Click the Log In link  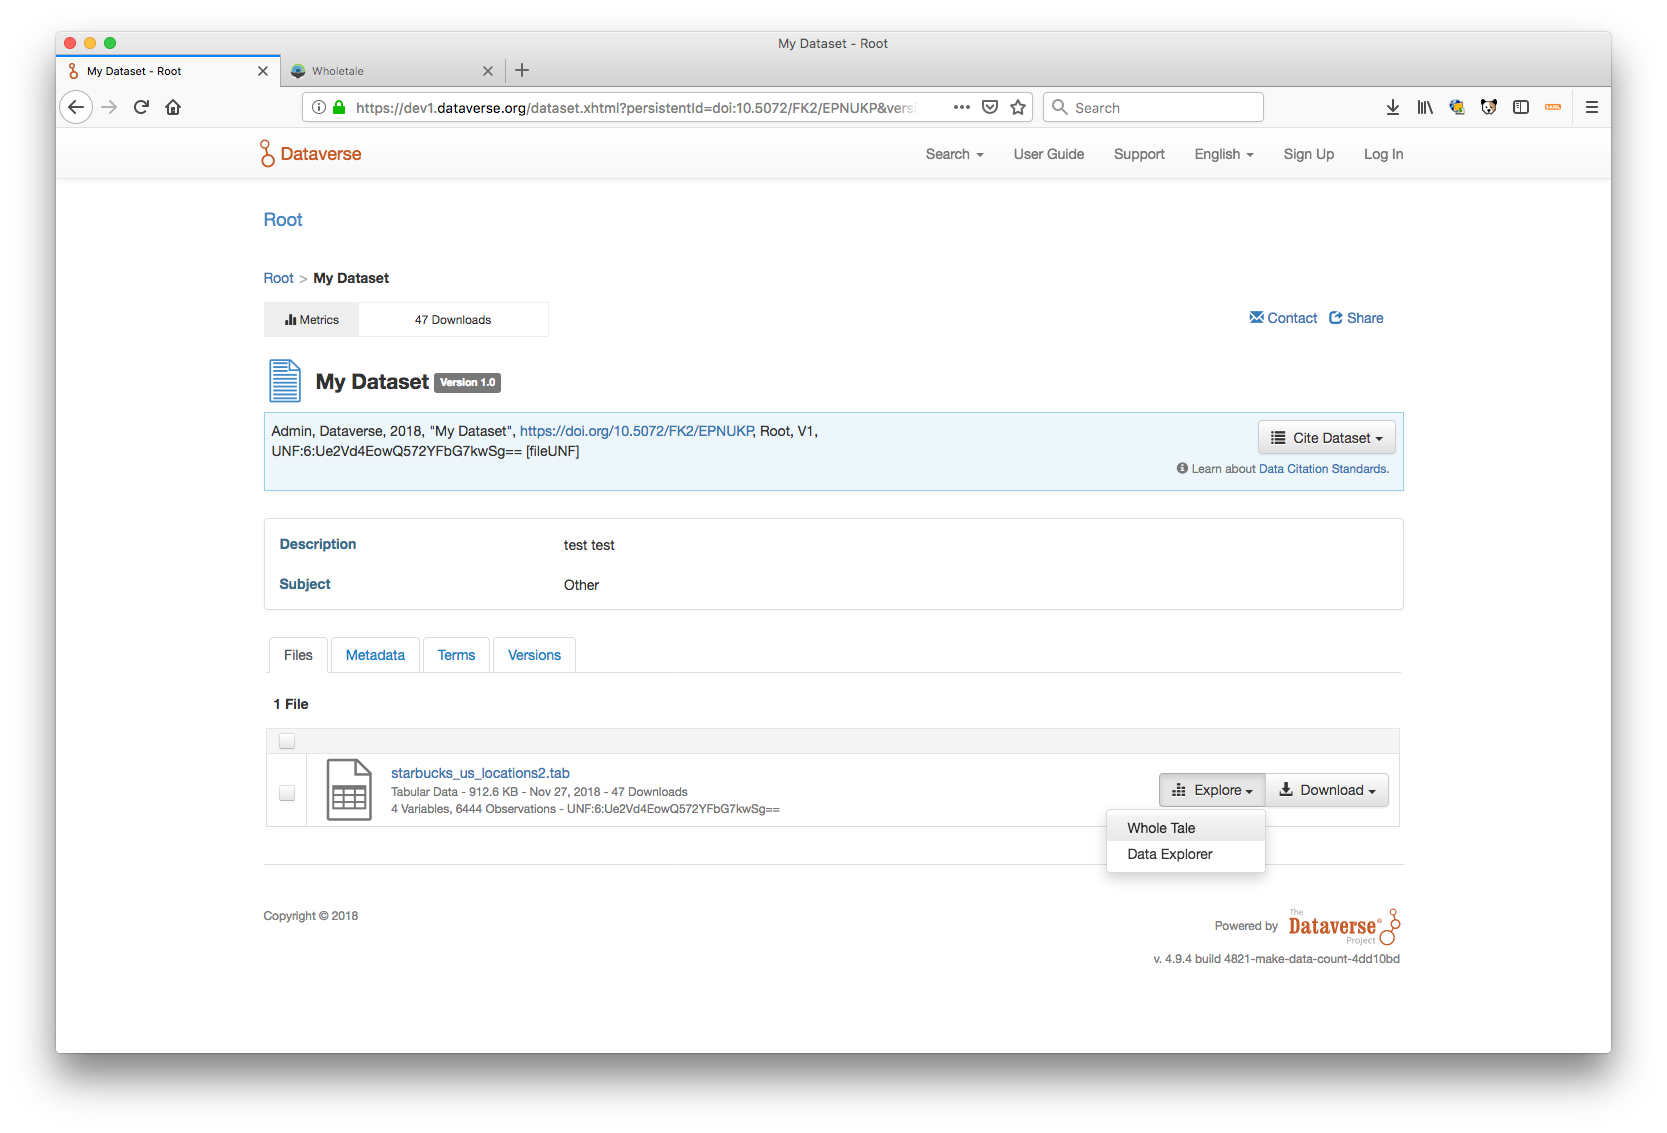tap(1383, 154)
